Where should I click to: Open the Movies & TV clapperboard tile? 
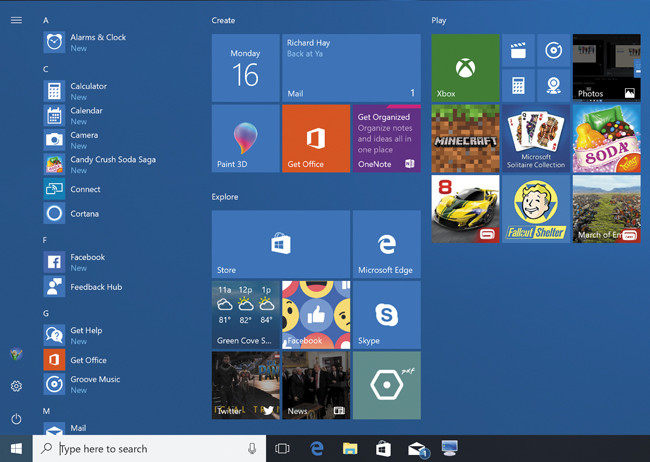point(518,51)
